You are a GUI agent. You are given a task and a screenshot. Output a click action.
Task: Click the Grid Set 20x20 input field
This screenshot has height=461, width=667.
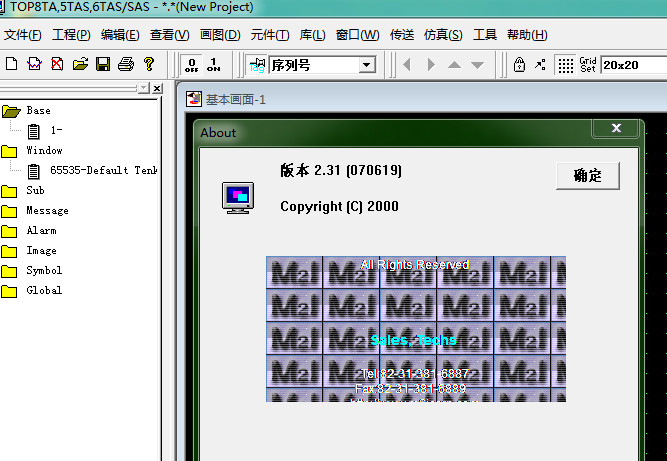click(632, 65)
